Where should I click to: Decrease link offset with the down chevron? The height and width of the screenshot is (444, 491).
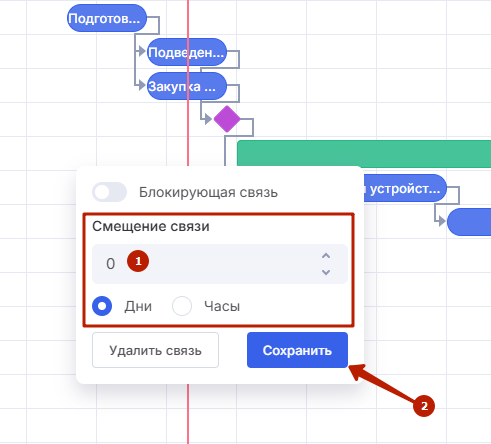click(x=326, y=272)
